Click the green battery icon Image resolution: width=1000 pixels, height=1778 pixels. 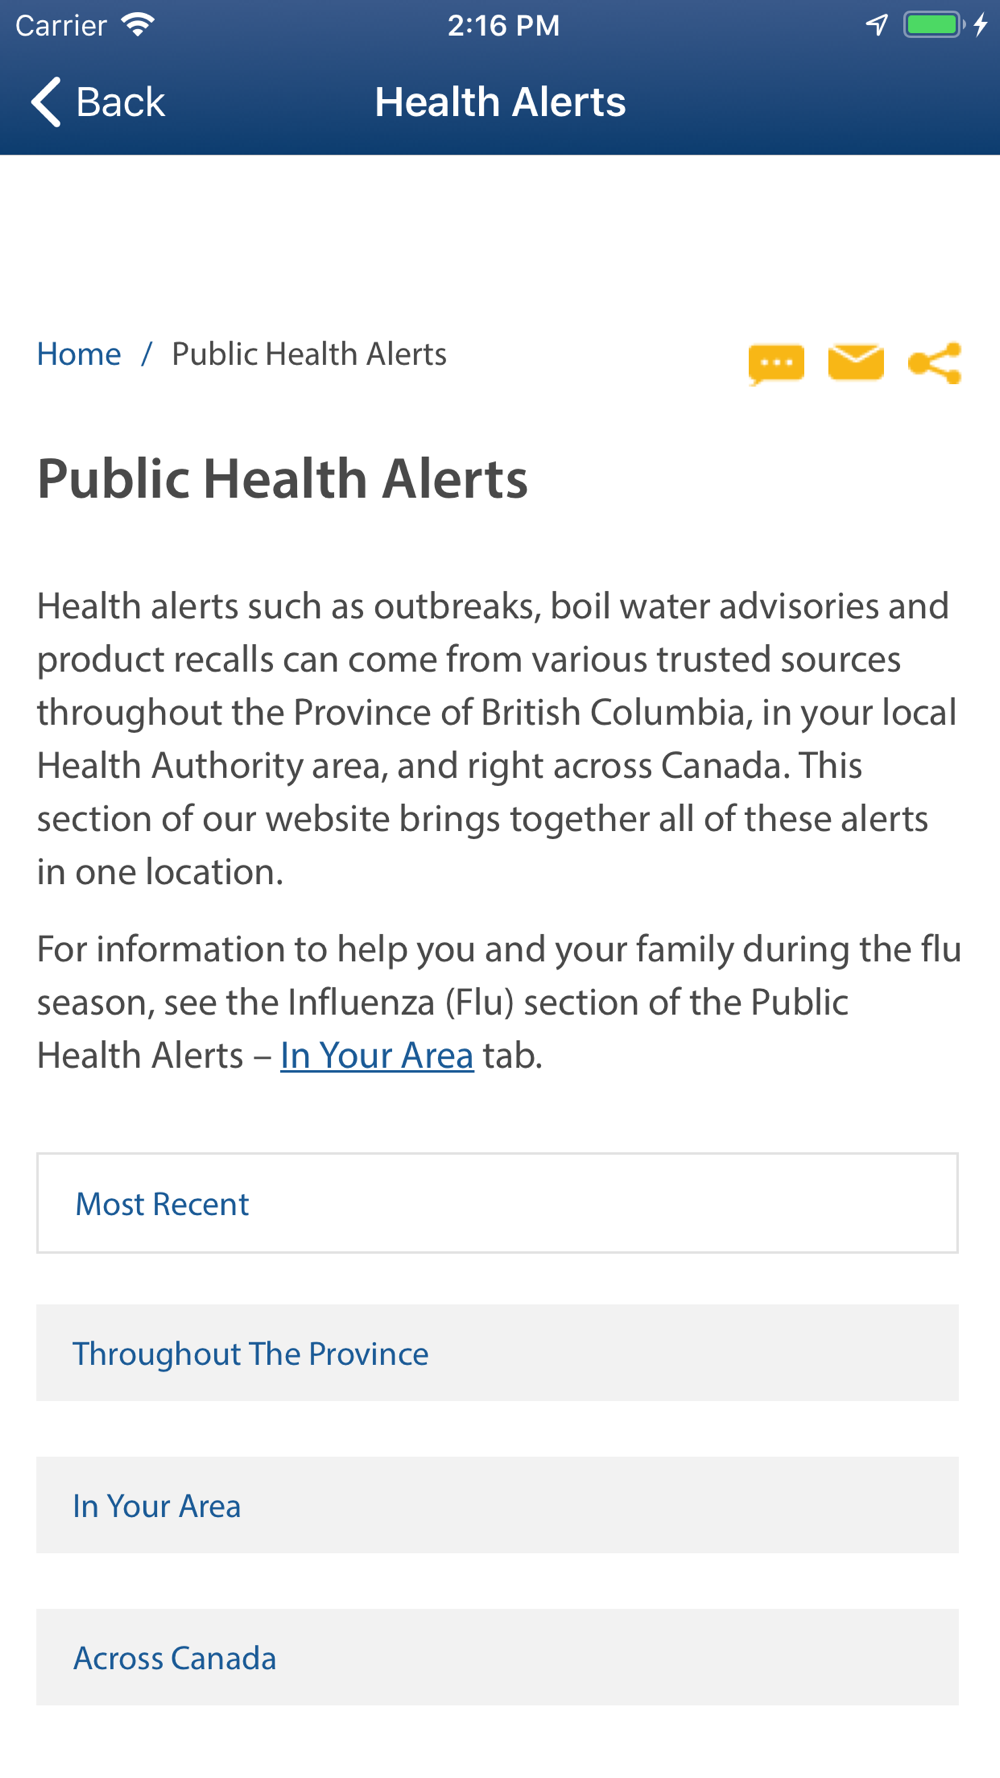pos(934,25)
